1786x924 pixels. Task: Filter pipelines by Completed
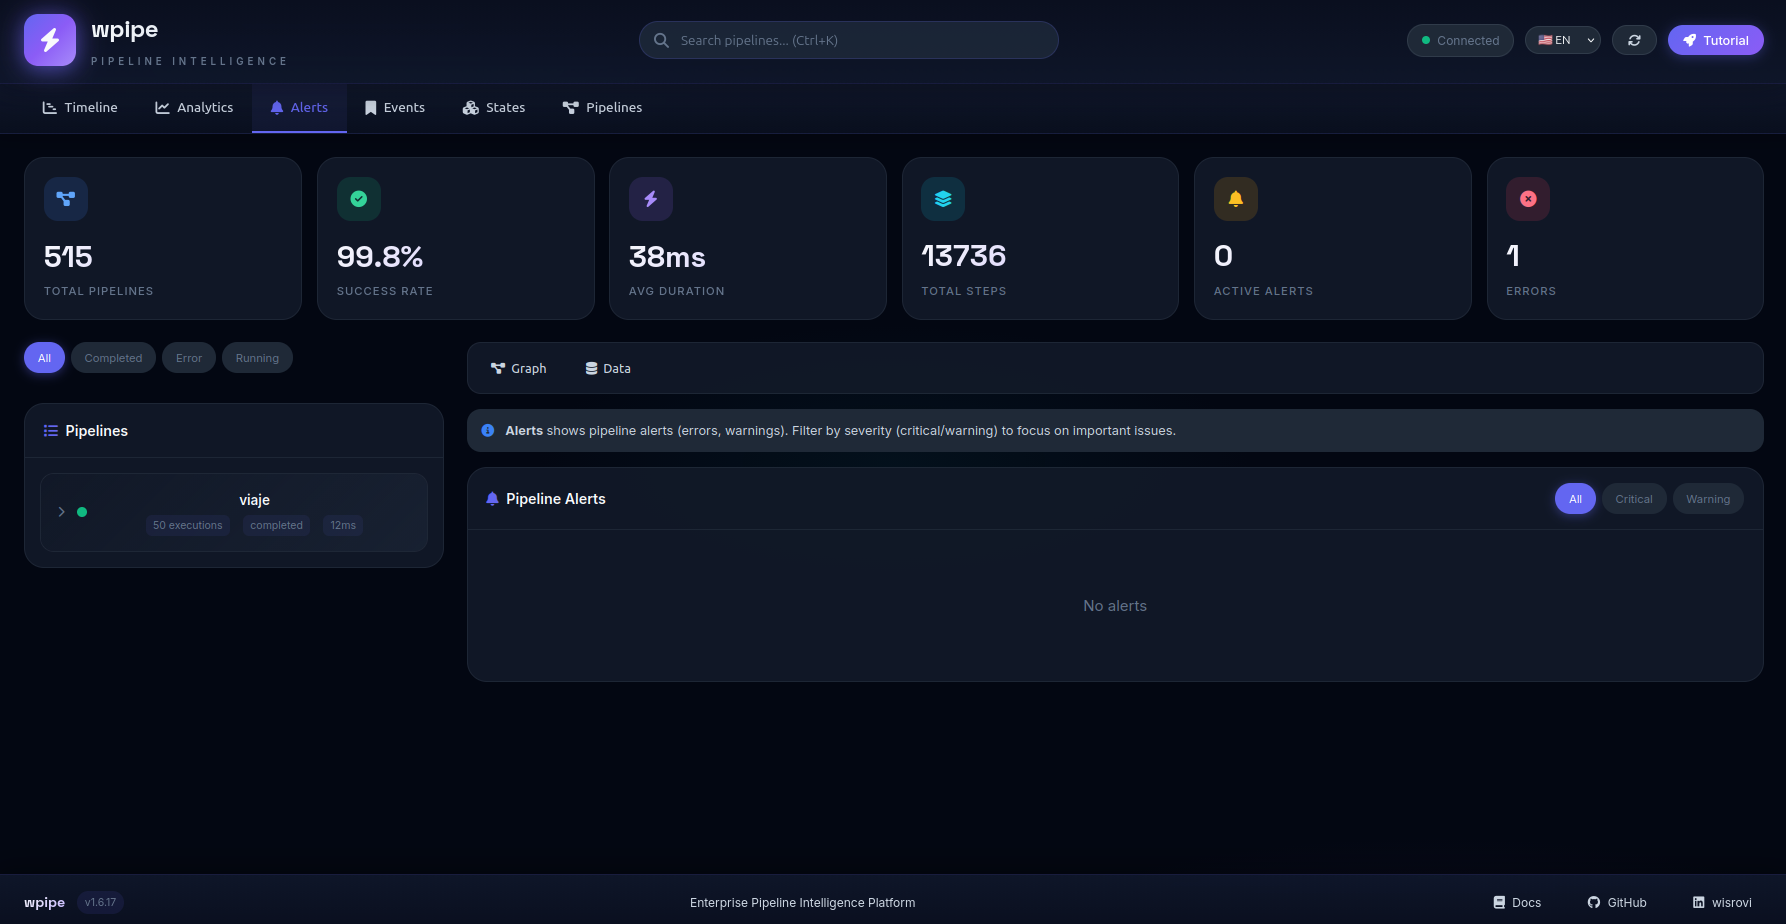pos(113,358)
